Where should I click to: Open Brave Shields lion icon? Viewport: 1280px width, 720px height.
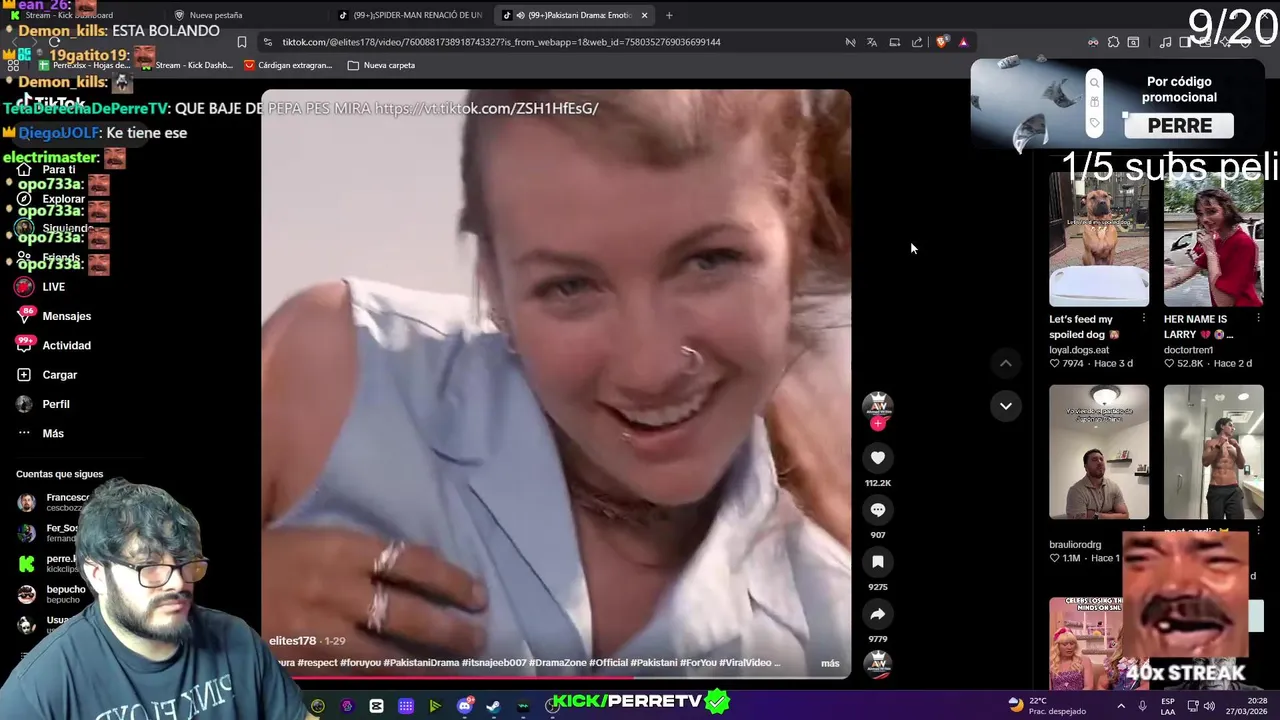point(941,42)
